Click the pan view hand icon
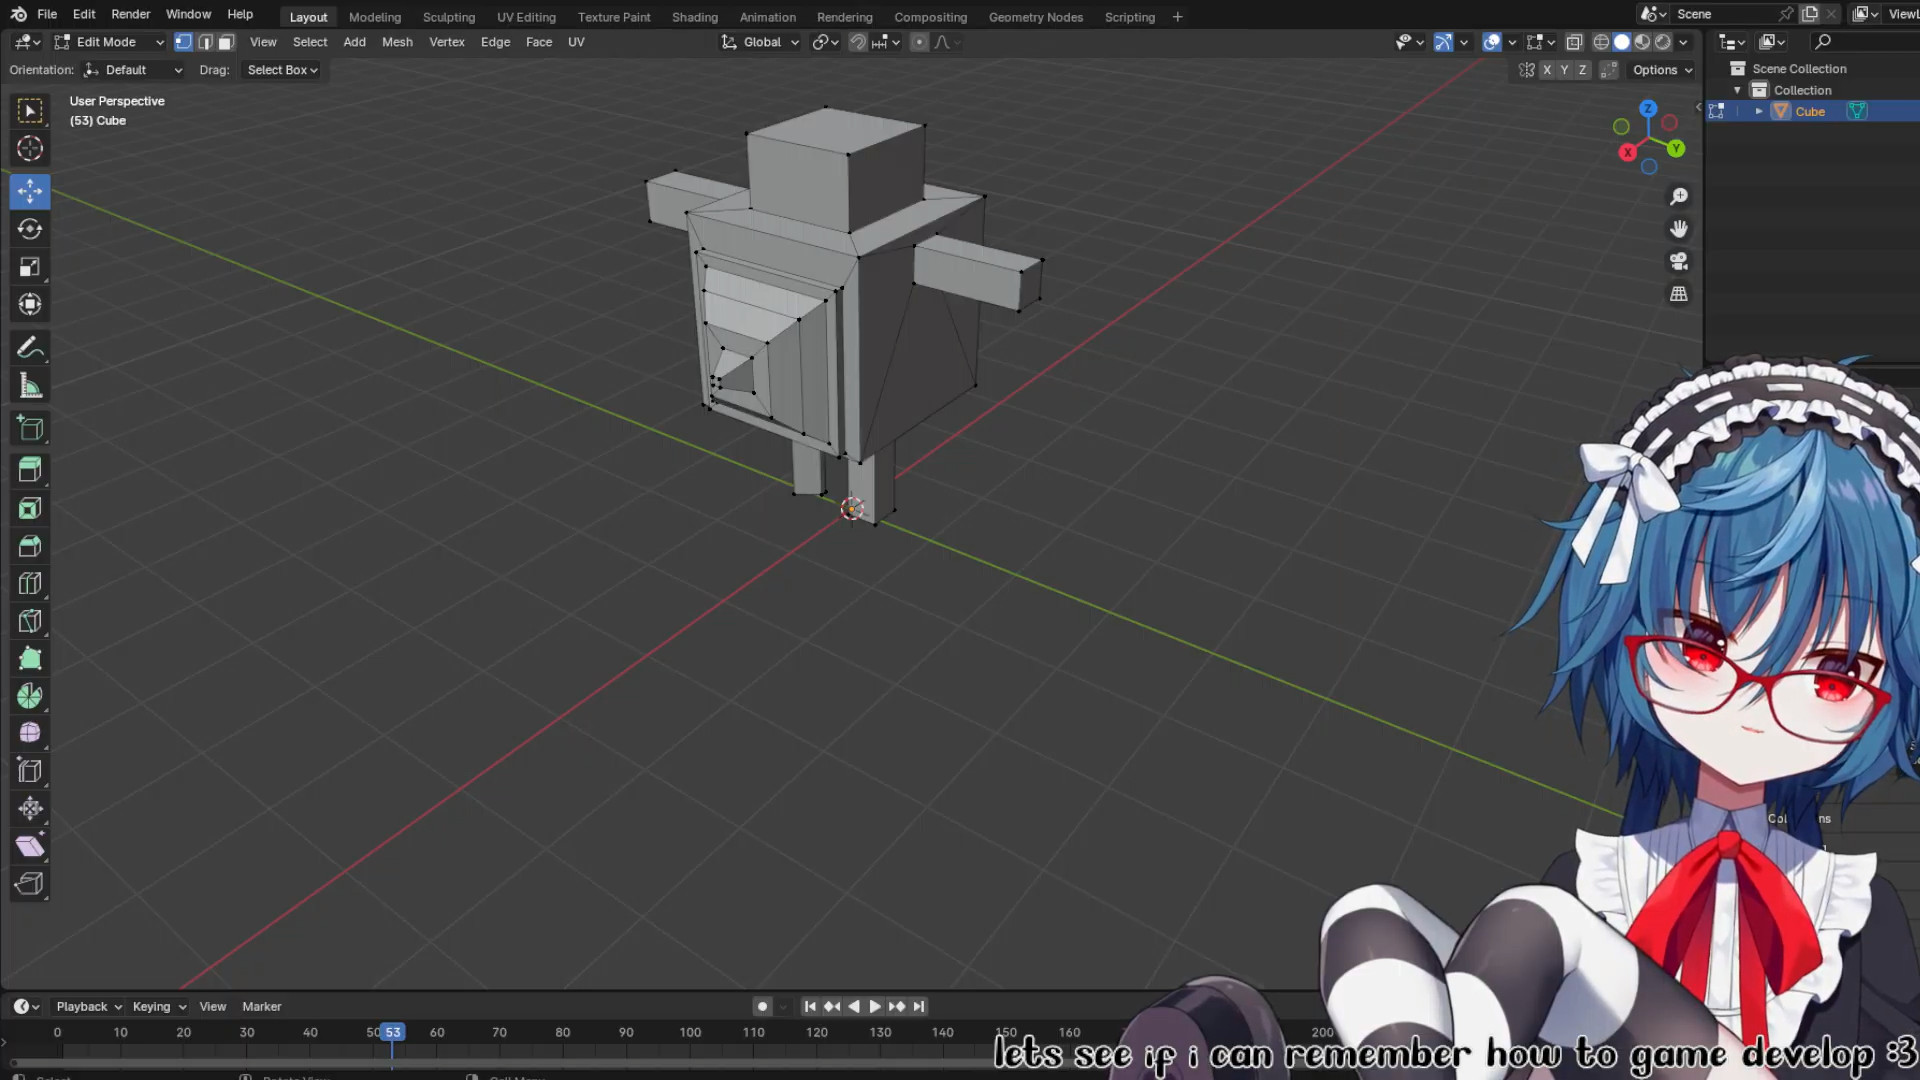Viewport: 1920px width, 1080px height. point(1679,229)
